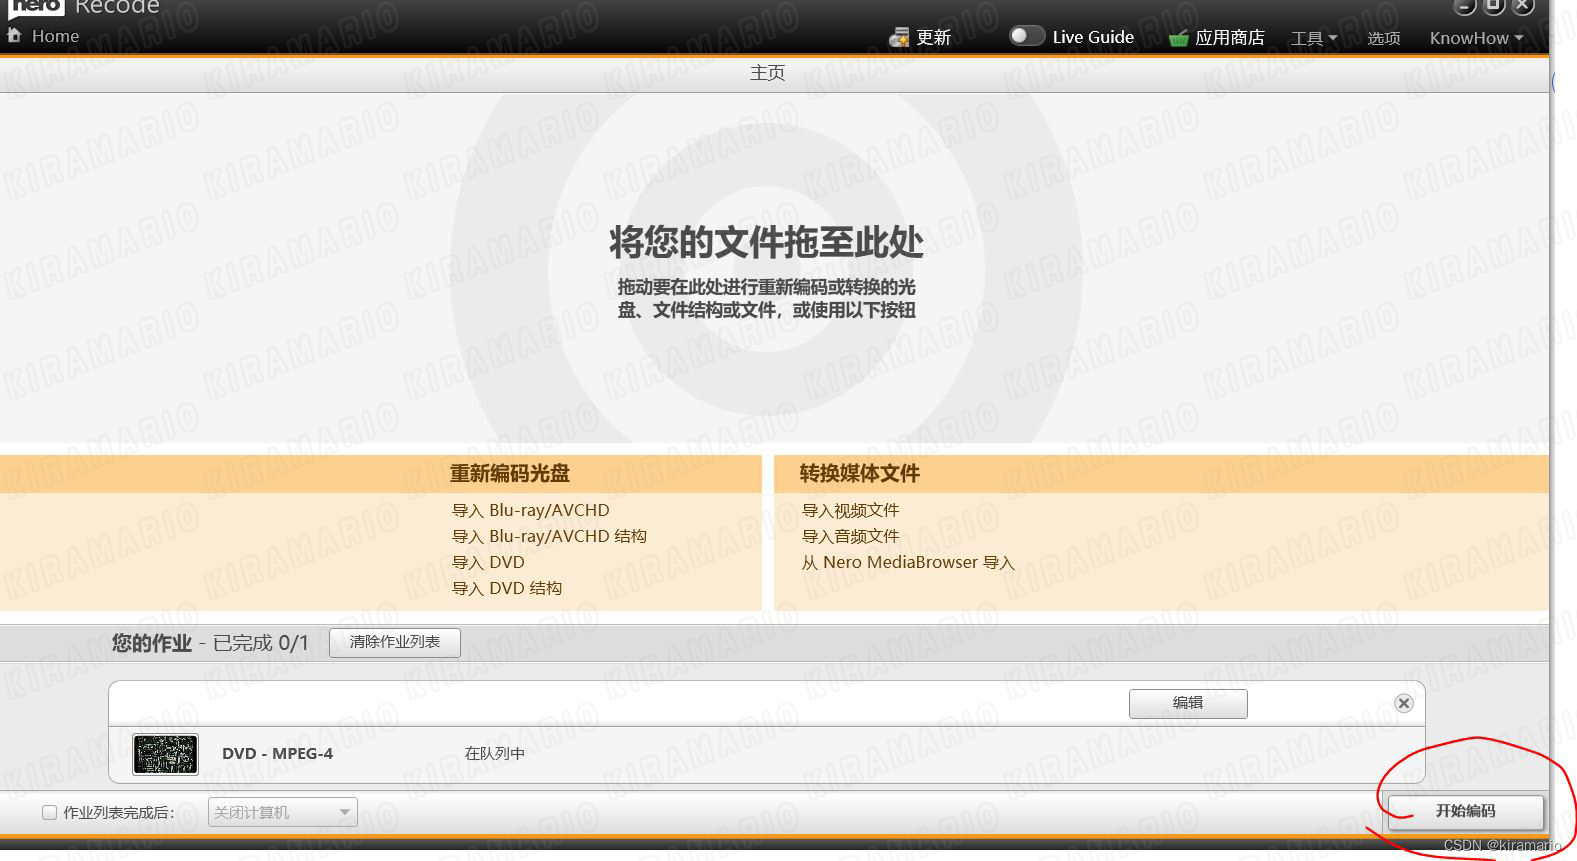This screenshot has width=1577, height=861.
Task: Select the DVD - MPEG-4 job thumbnail
Action: (x=165, y=754)
